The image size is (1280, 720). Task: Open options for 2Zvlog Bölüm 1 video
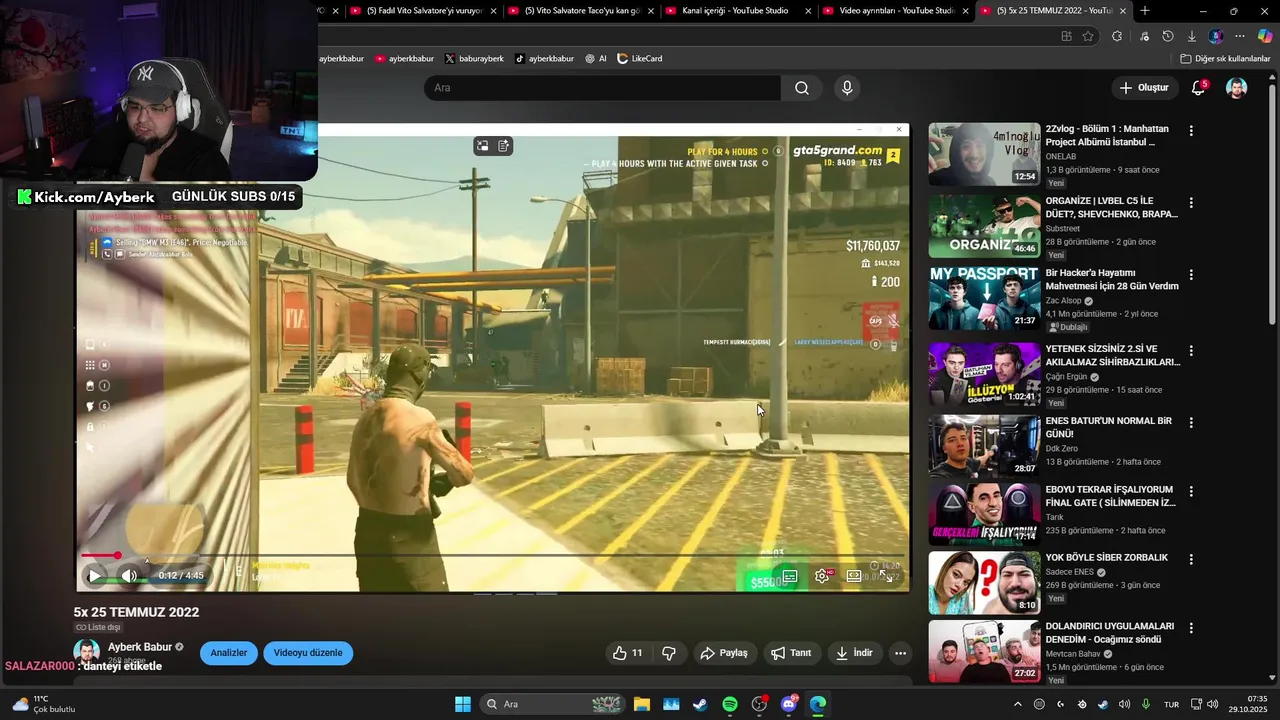pyautogui.click(x=1191, y=131)
